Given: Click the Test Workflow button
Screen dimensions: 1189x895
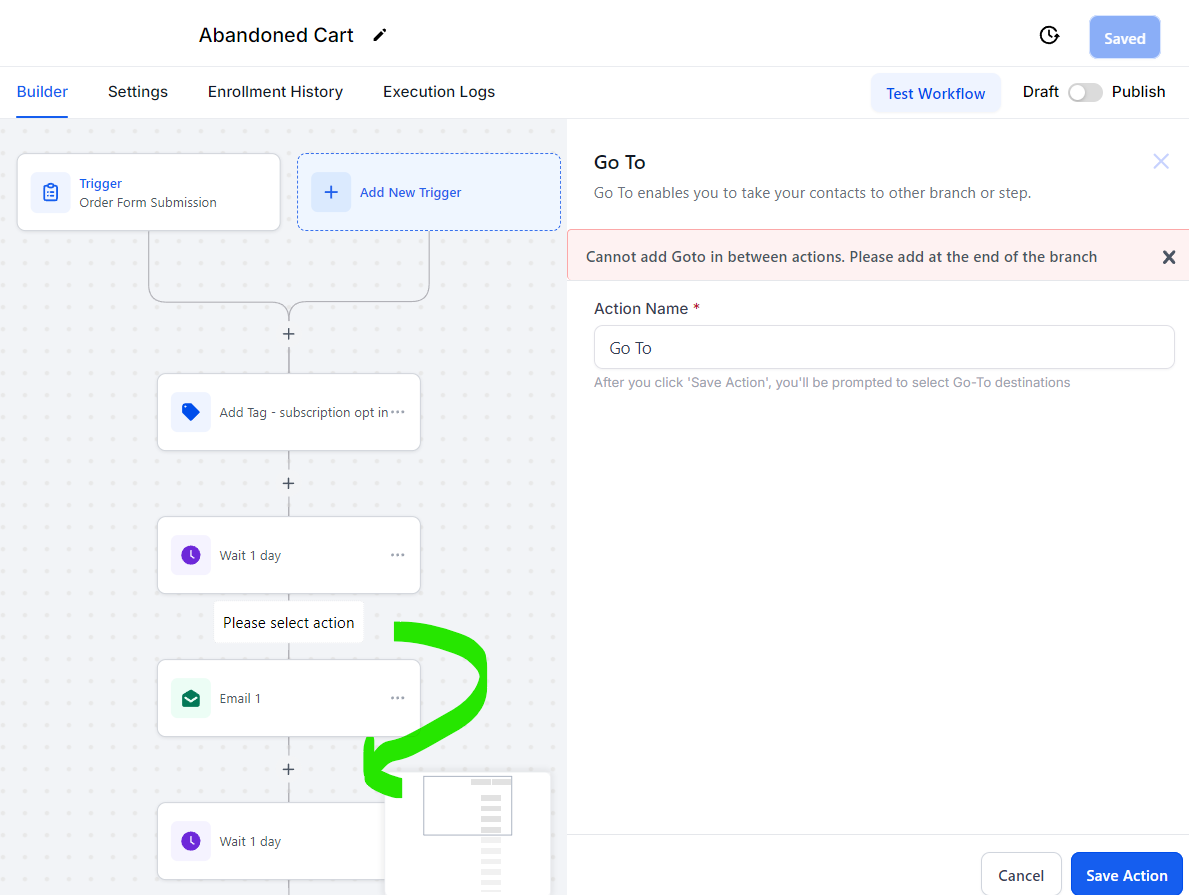Looking at the screenshot, I should 936,93.
